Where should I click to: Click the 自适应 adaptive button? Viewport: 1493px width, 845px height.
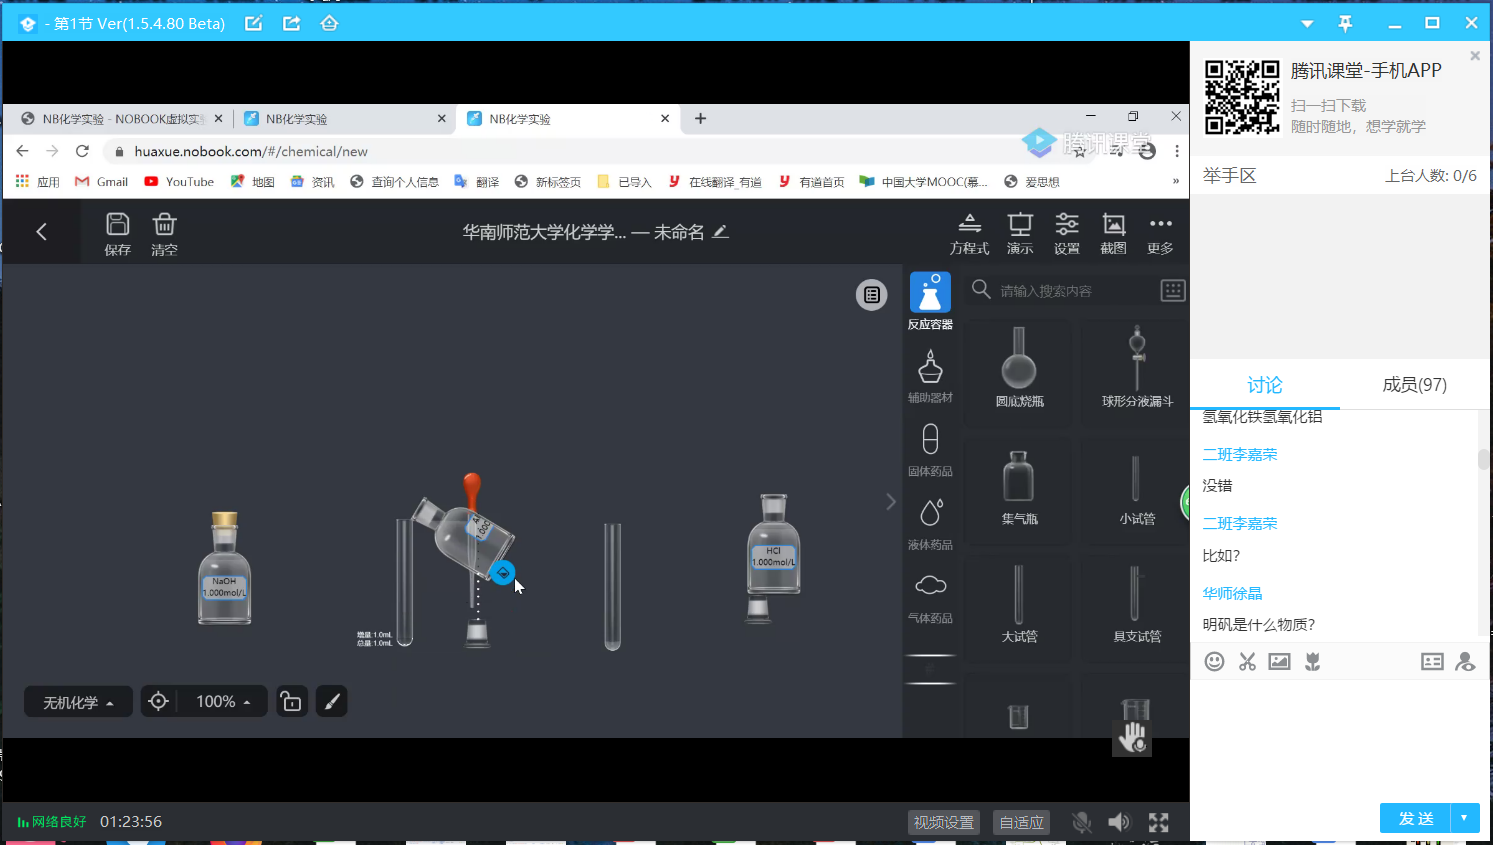coord(1021,822)
